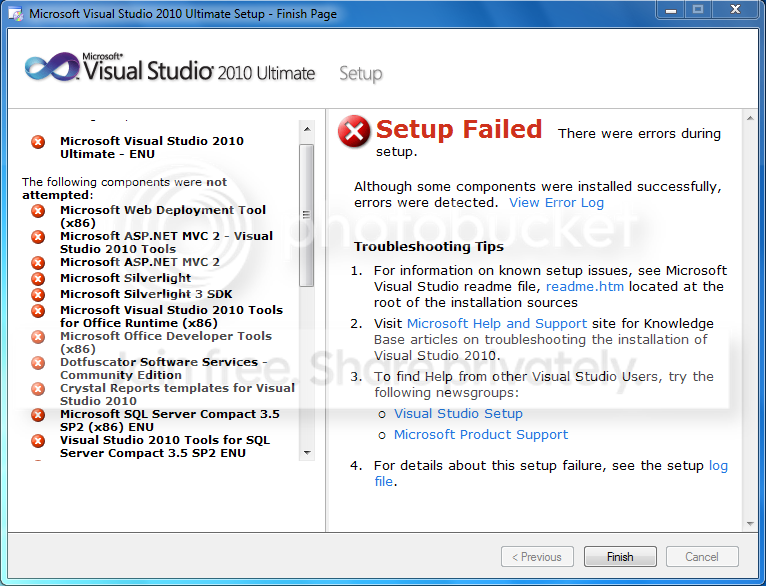Click the setup window title bar icon
The height and width of the screenshot is (586, 766).
pos(16,13)
